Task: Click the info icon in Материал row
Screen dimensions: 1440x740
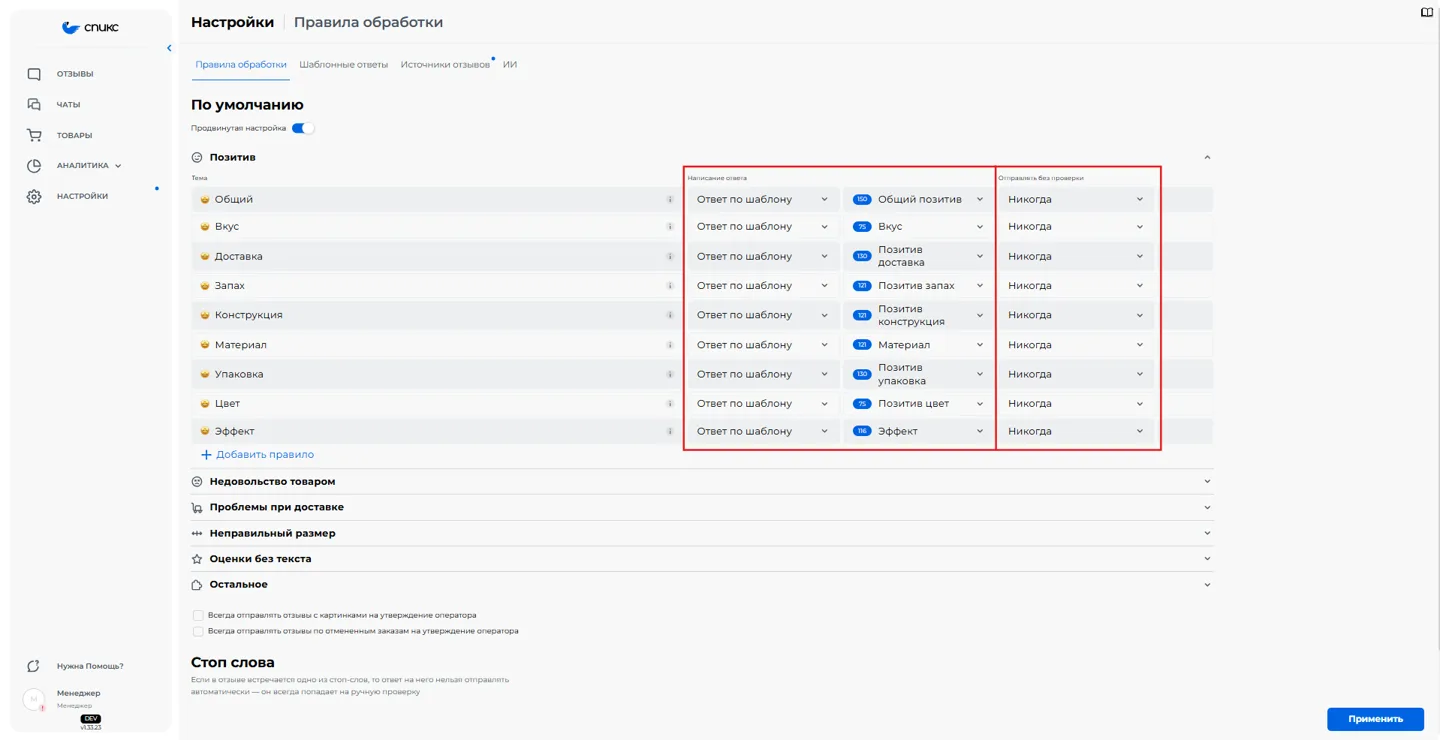Action: [670, 344]
